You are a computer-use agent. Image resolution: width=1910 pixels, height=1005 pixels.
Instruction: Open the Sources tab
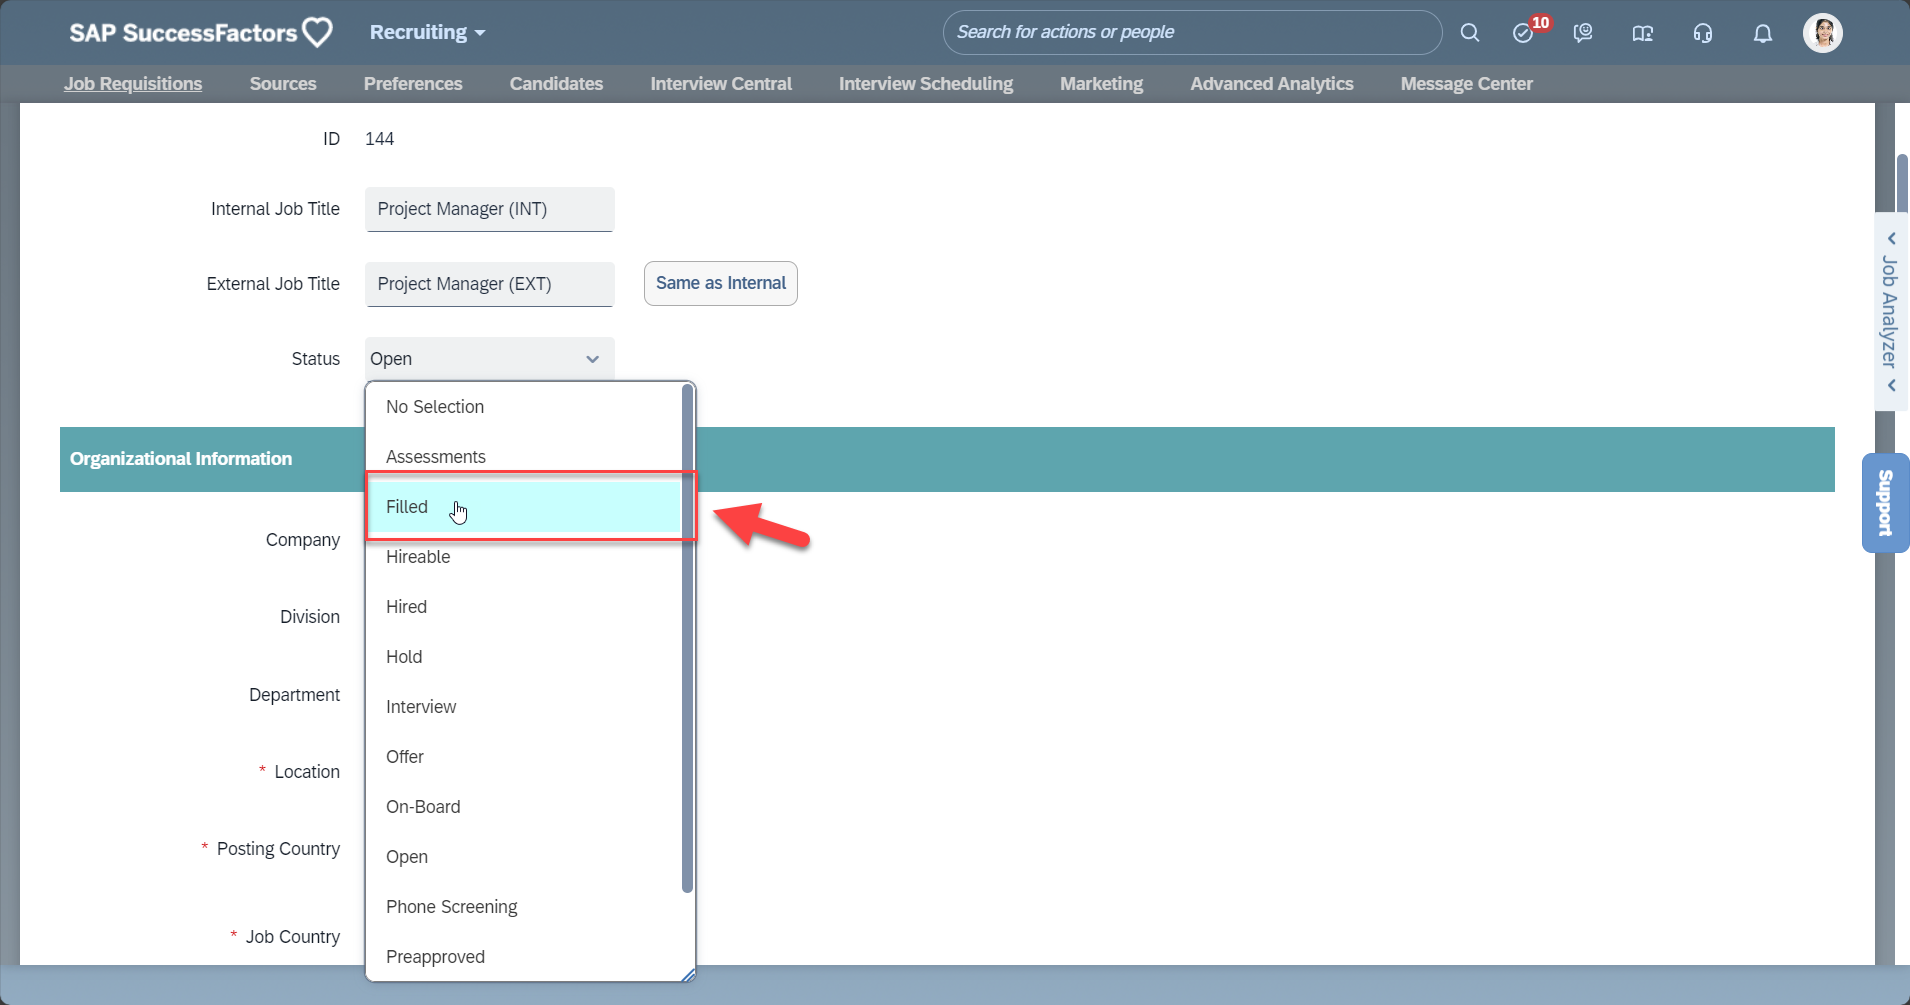[x=283, y=84]
